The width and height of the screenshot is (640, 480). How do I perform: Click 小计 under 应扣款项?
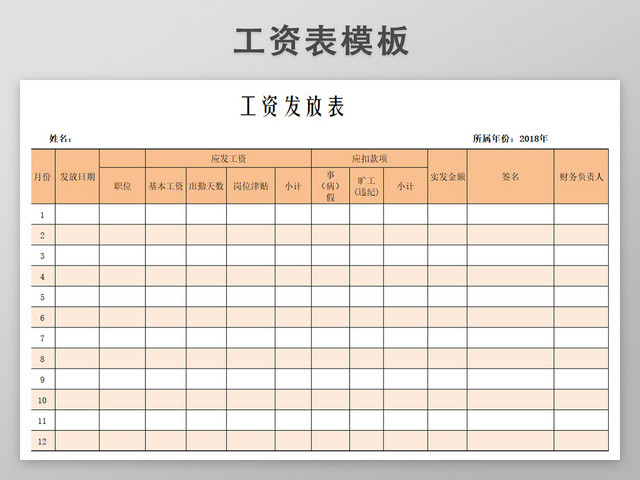405,186
